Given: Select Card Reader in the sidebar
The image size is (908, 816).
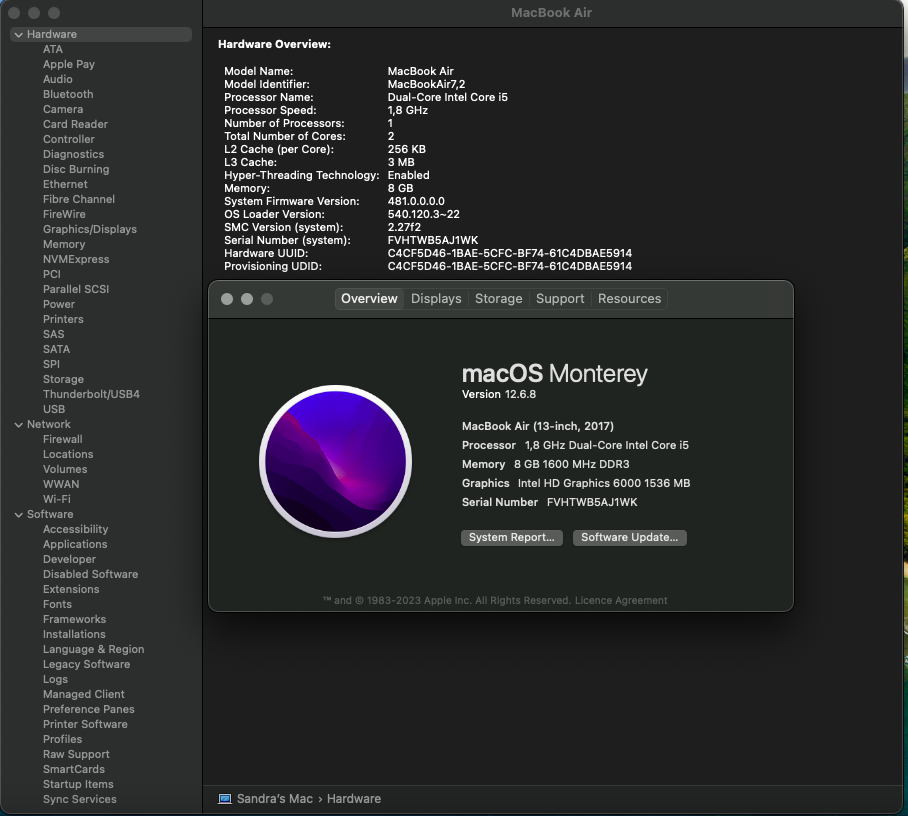Looking at the screenshot, I should coord(75,125).
